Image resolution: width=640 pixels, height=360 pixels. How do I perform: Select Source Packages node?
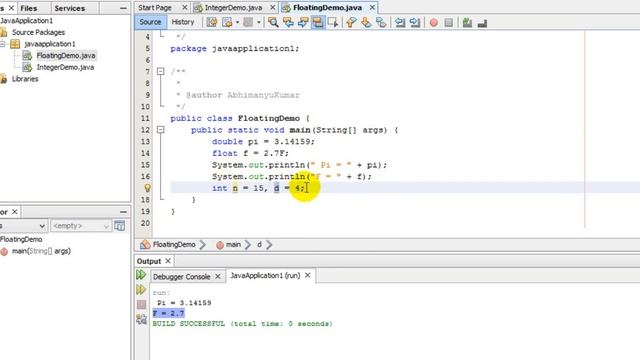pos(38,32)
